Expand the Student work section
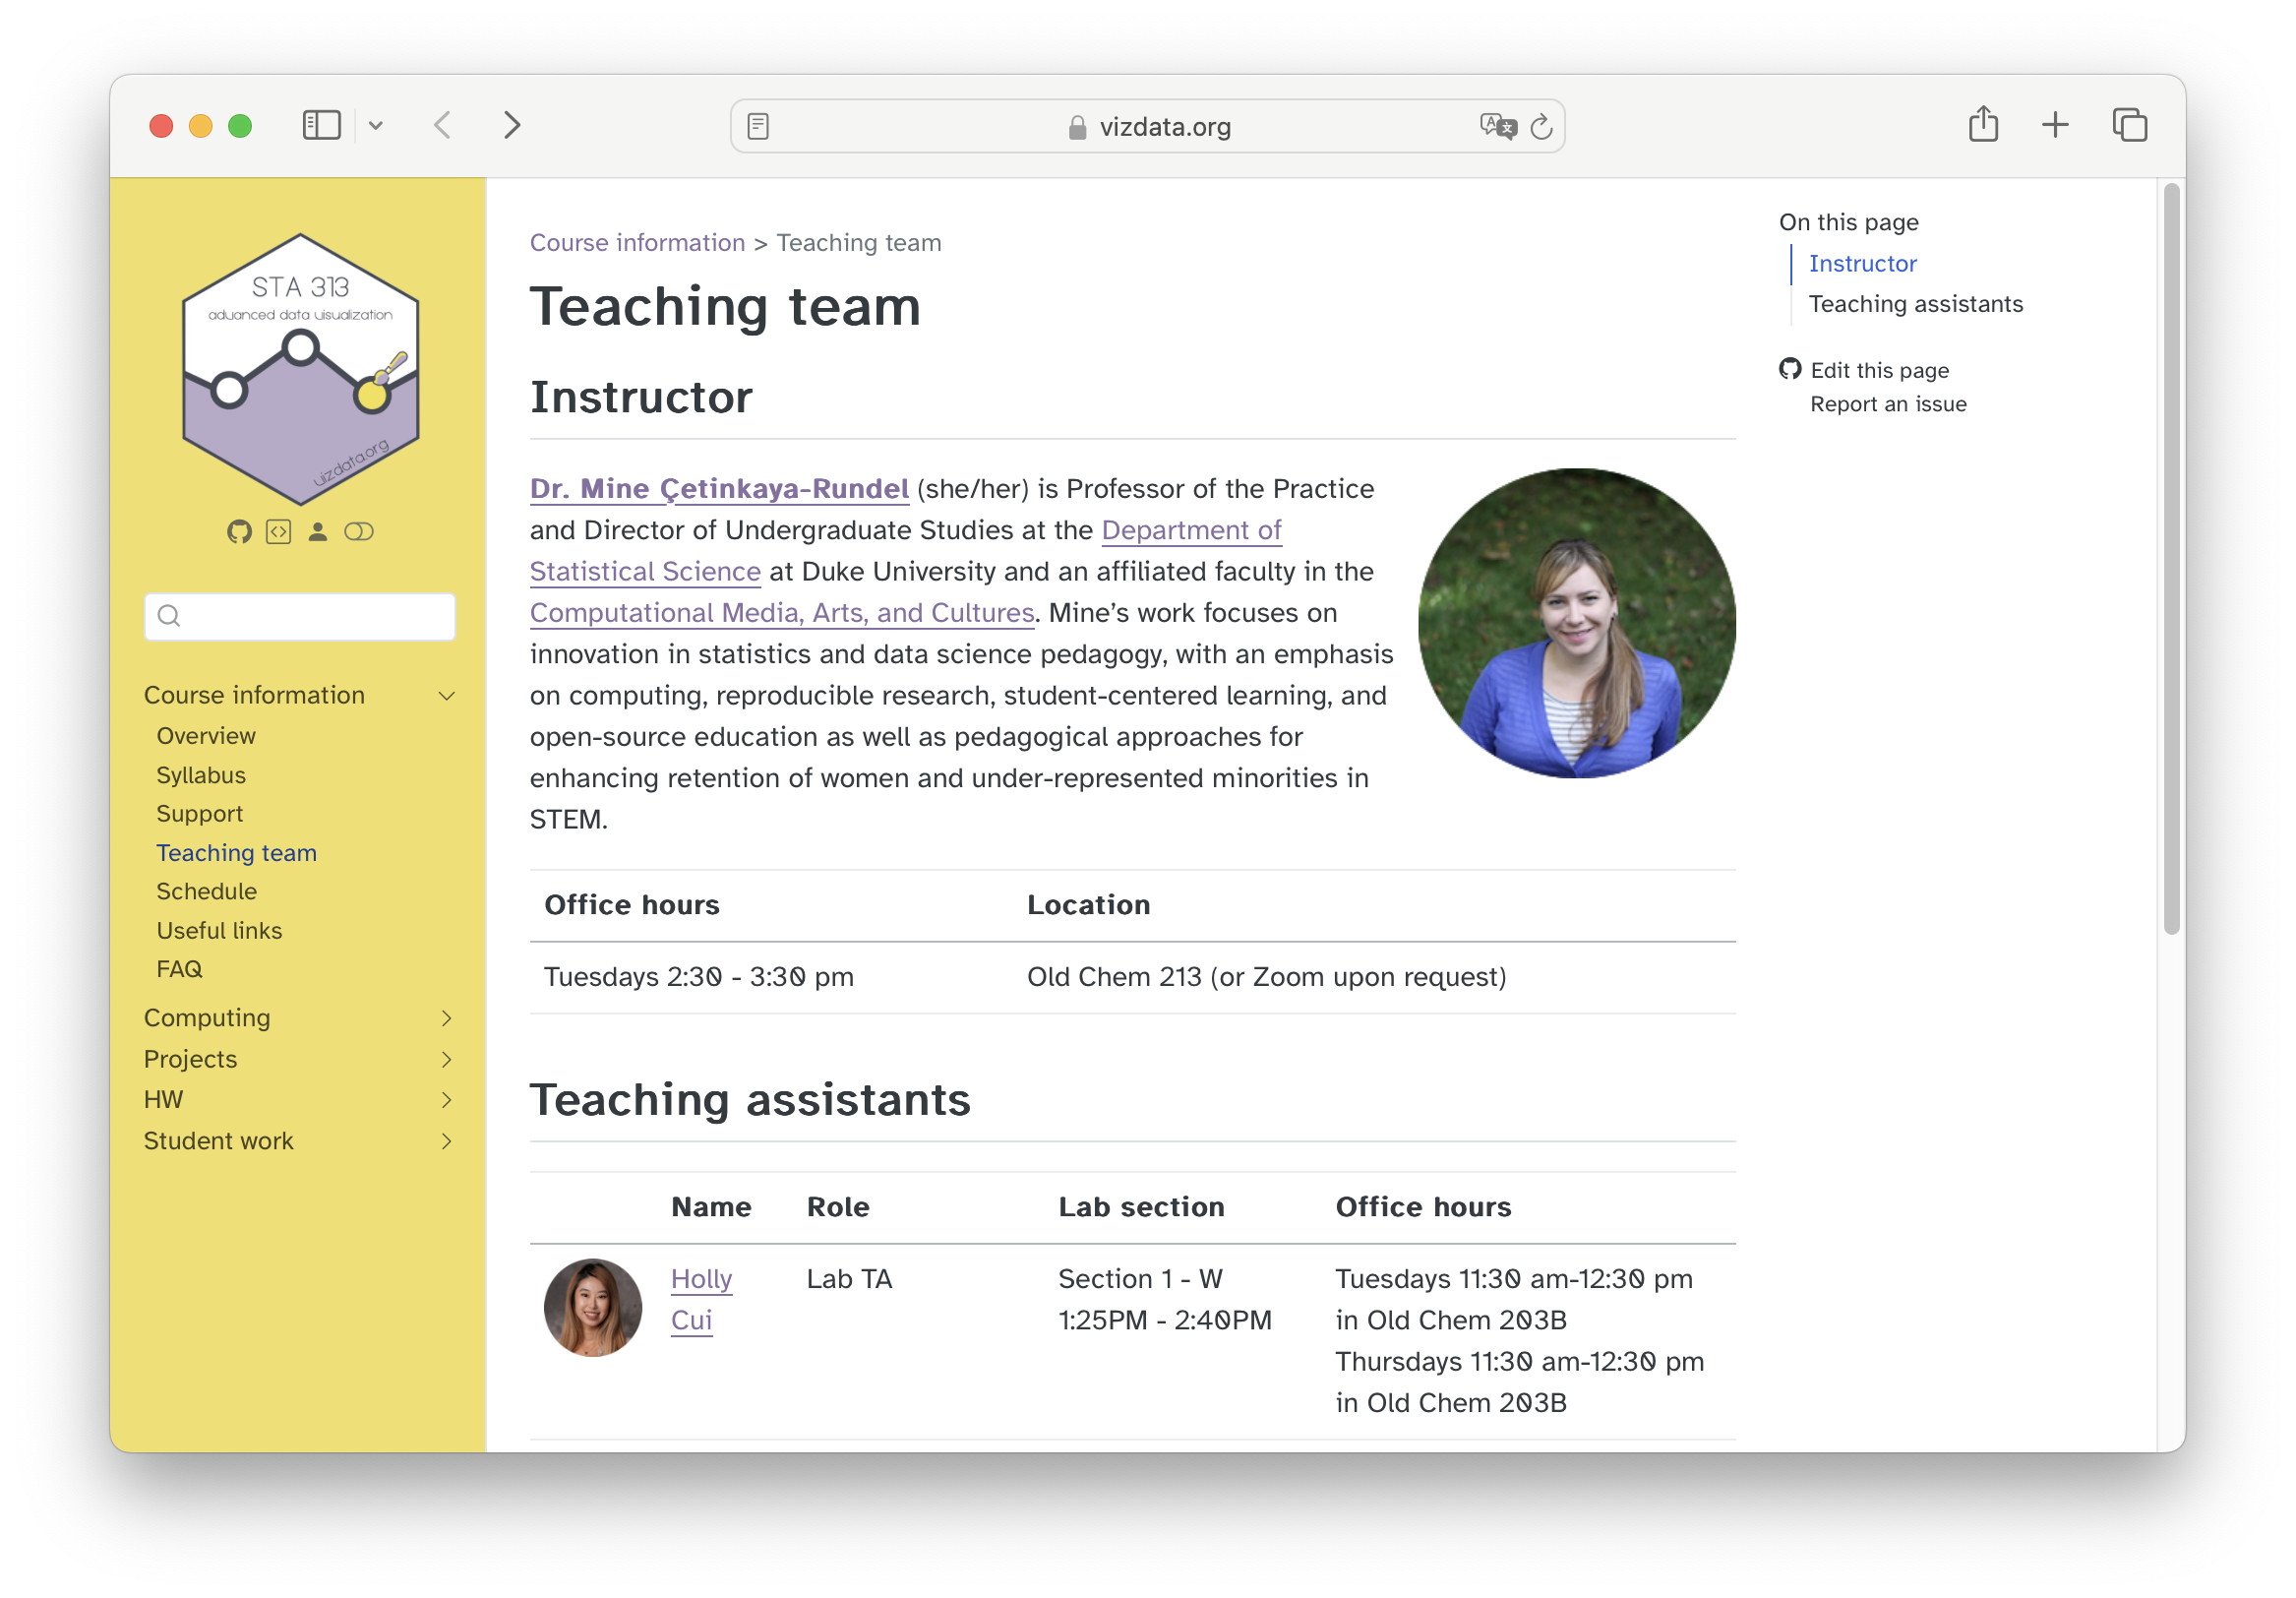This screenshot has width=2296, height=1598. [447, 1142]
